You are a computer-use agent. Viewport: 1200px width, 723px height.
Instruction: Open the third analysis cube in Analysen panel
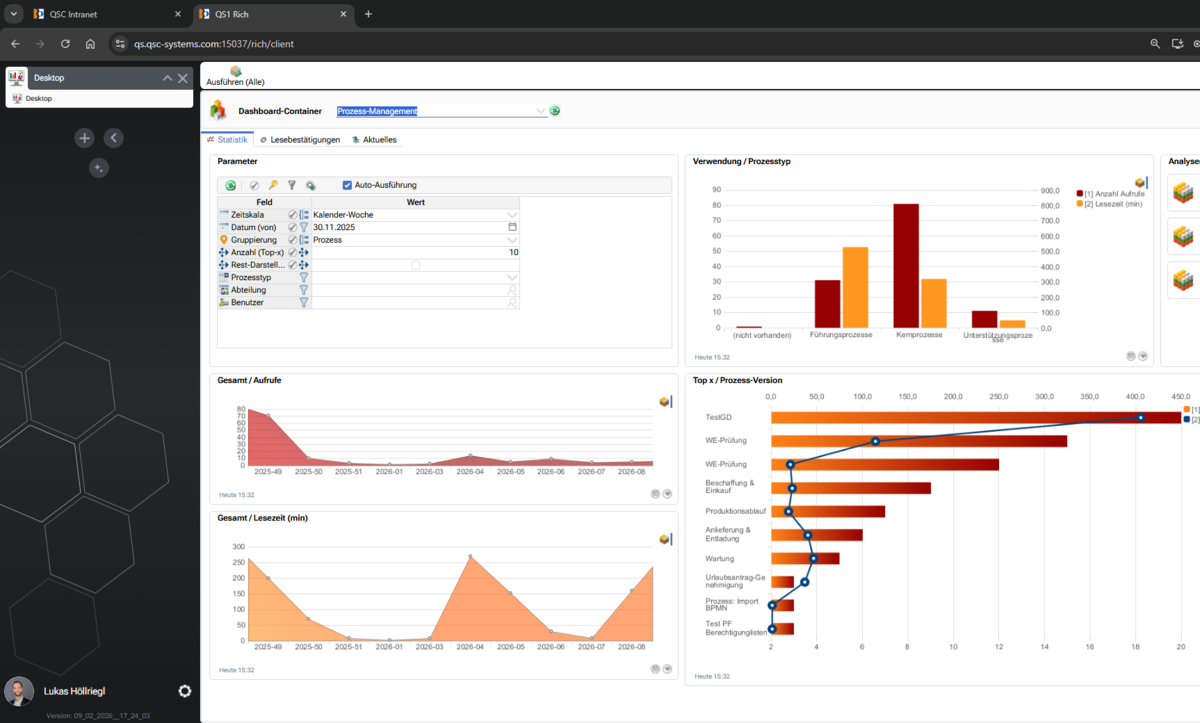1185,280
